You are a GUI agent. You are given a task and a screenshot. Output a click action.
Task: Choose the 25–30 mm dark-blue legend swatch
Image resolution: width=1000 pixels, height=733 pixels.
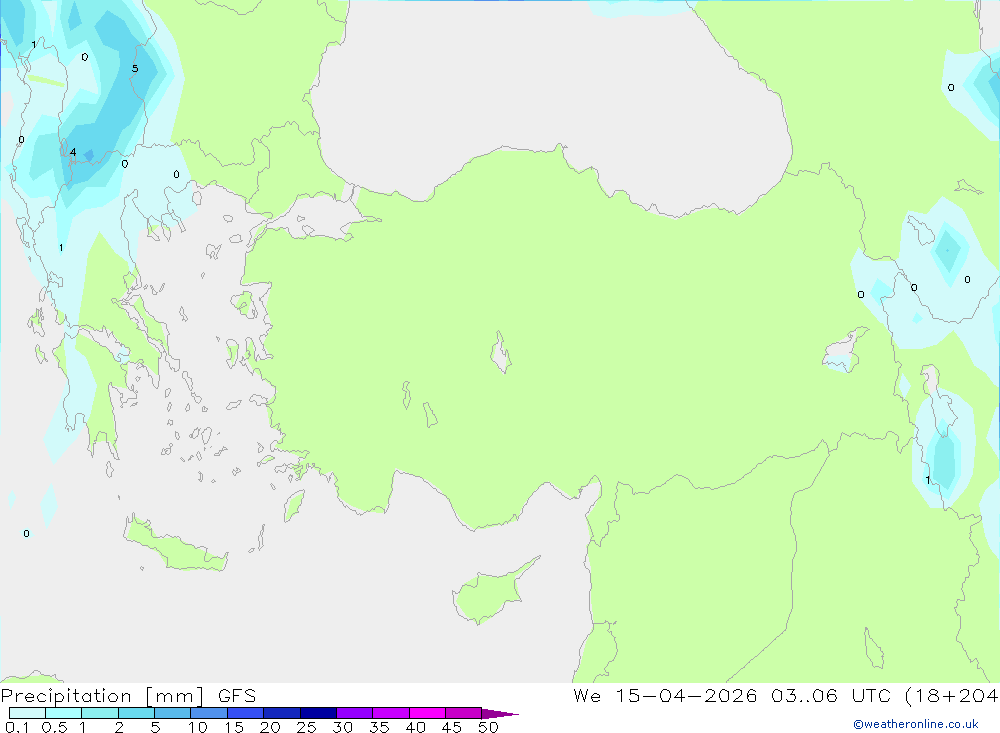tap(318, 713)
